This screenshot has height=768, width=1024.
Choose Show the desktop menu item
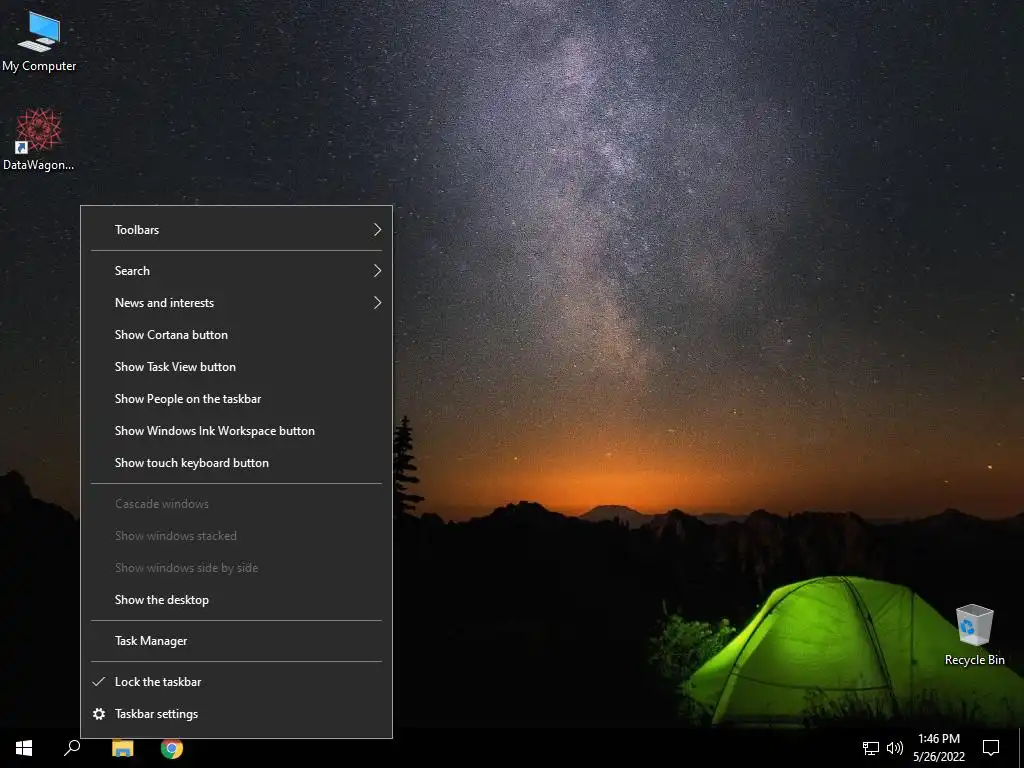pyautogui.click(x=236, y=600)
